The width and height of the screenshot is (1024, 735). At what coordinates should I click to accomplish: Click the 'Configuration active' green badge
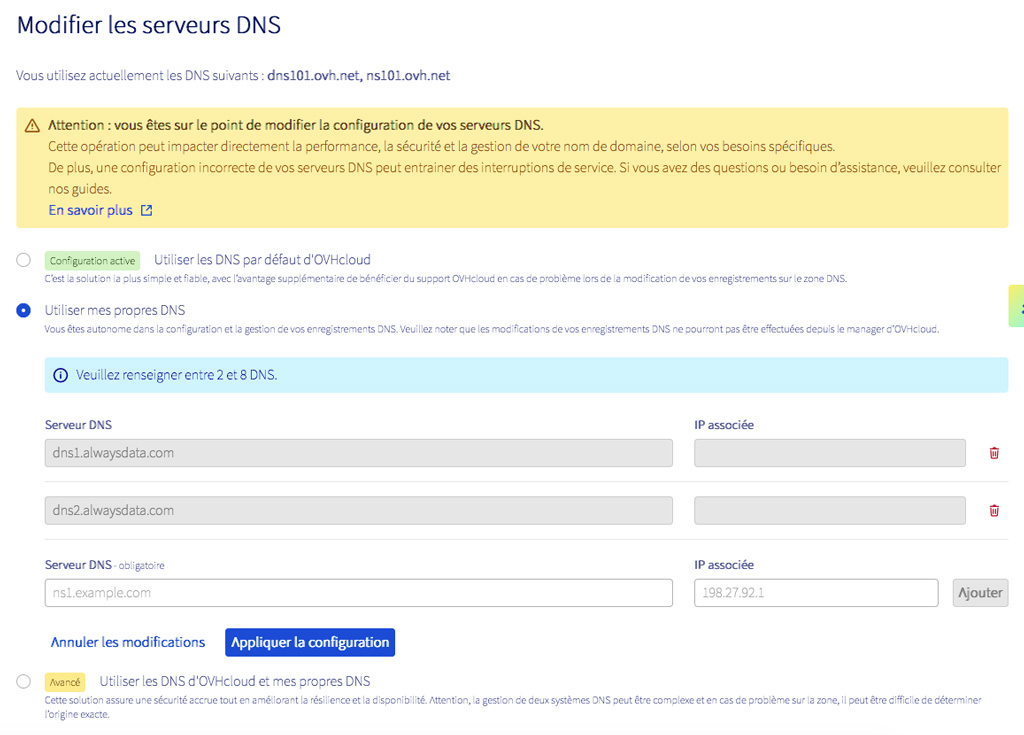pos(92,261)
